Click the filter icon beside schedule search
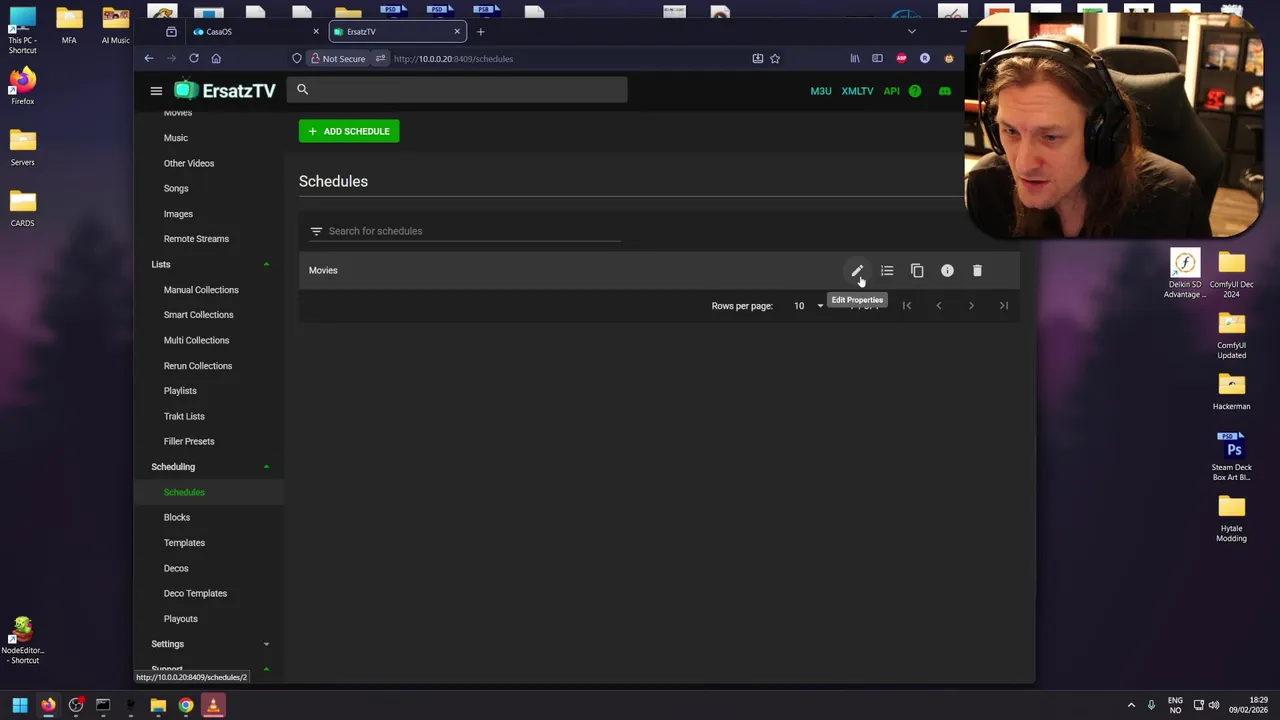This screenshot has height=720, width=1280. point(316,231)
